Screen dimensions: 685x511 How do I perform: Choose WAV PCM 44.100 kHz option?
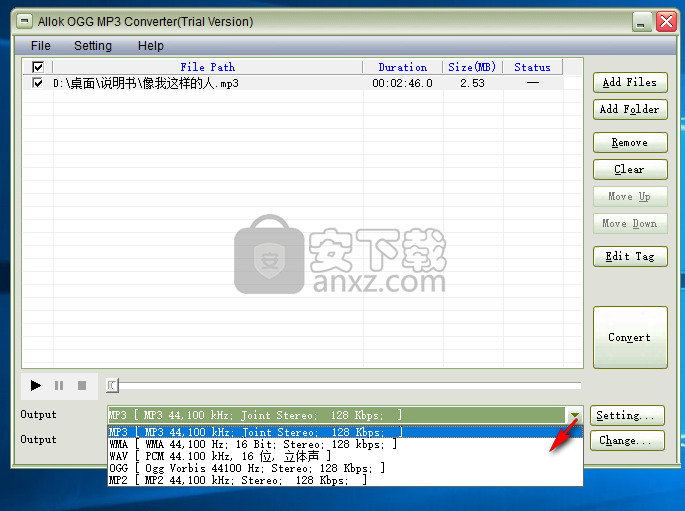(x=345, y=456)
